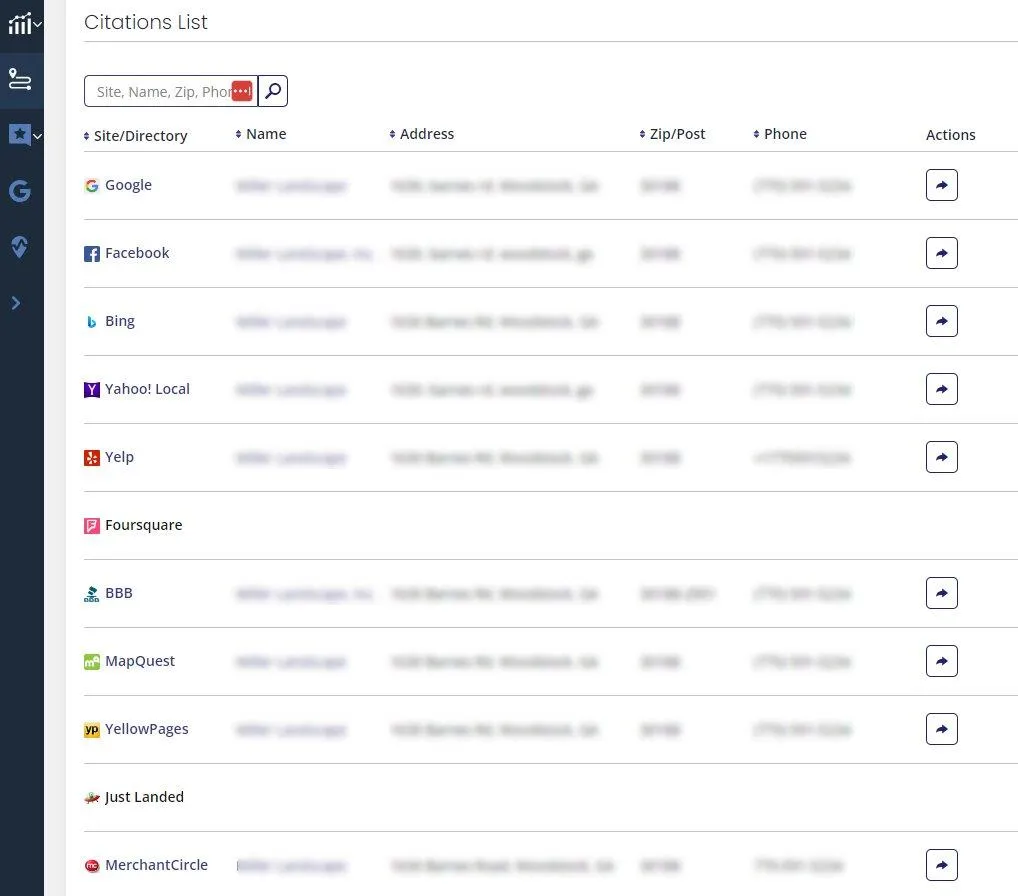Open the Google G sidebar icon
1018x896 pixels.
point(19,191)
